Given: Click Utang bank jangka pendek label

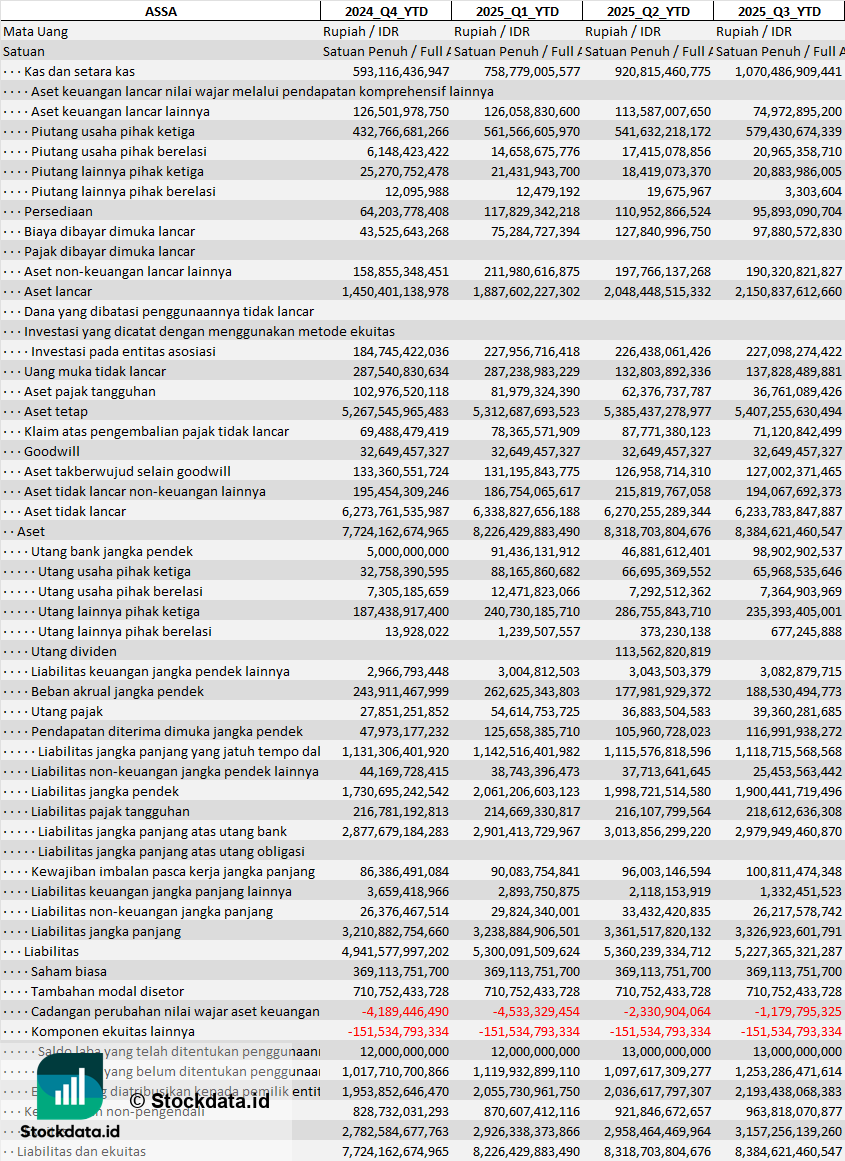Looking at the screenshot, I should pyautogui.click(x=112, y=552).
